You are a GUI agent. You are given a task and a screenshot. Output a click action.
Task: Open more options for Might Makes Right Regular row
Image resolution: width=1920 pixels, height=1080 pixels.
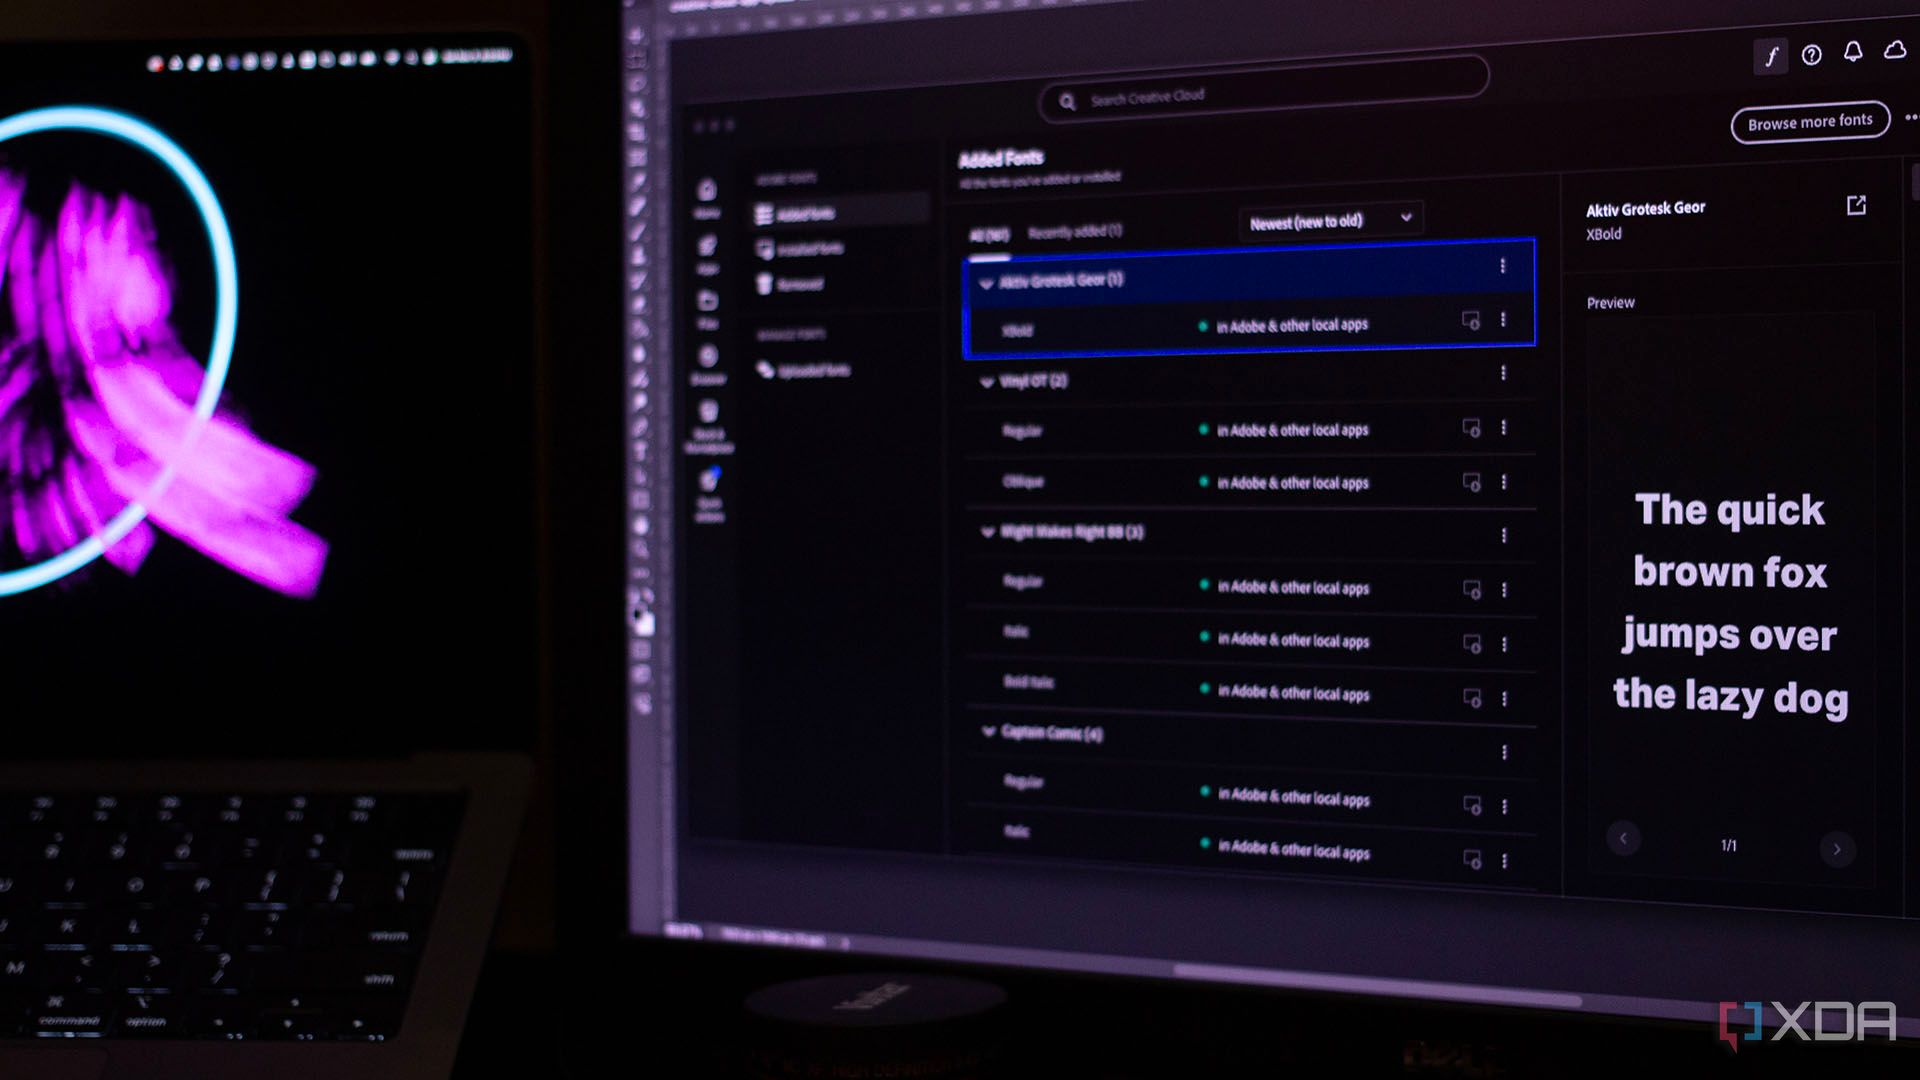[1504, 590]
